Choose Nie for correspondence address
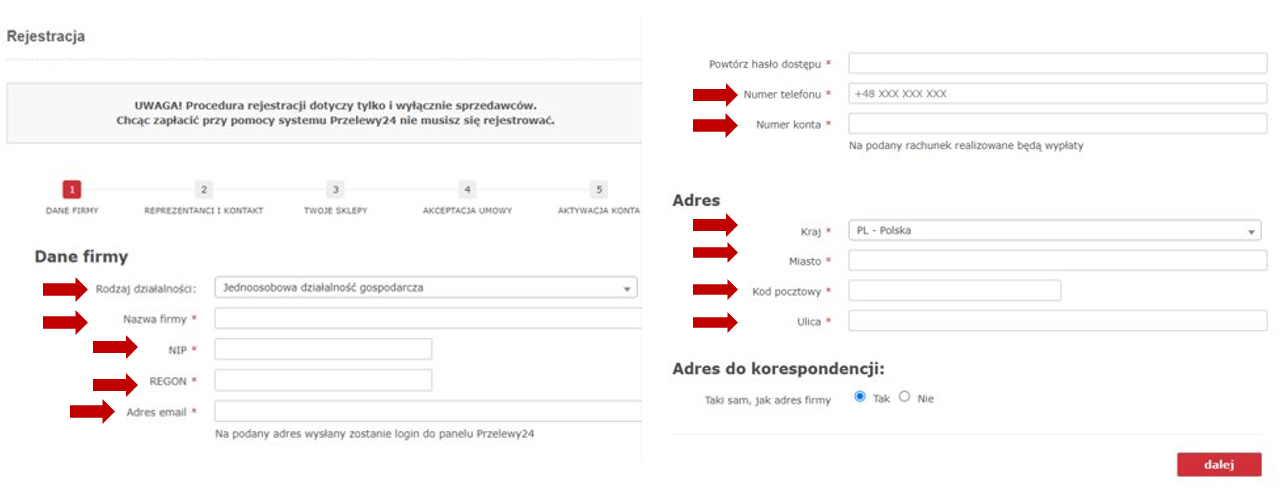This screenshot has width=1286, height=492. pyautogui.click(x=905, y=397)
